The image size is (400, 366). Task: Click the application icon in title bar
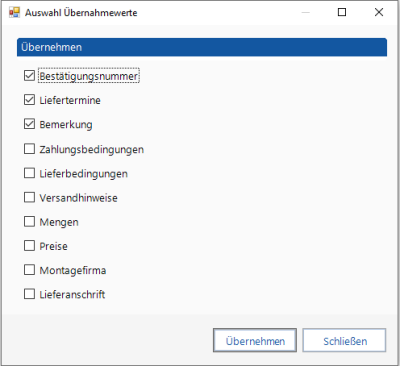tap(14, 12)
